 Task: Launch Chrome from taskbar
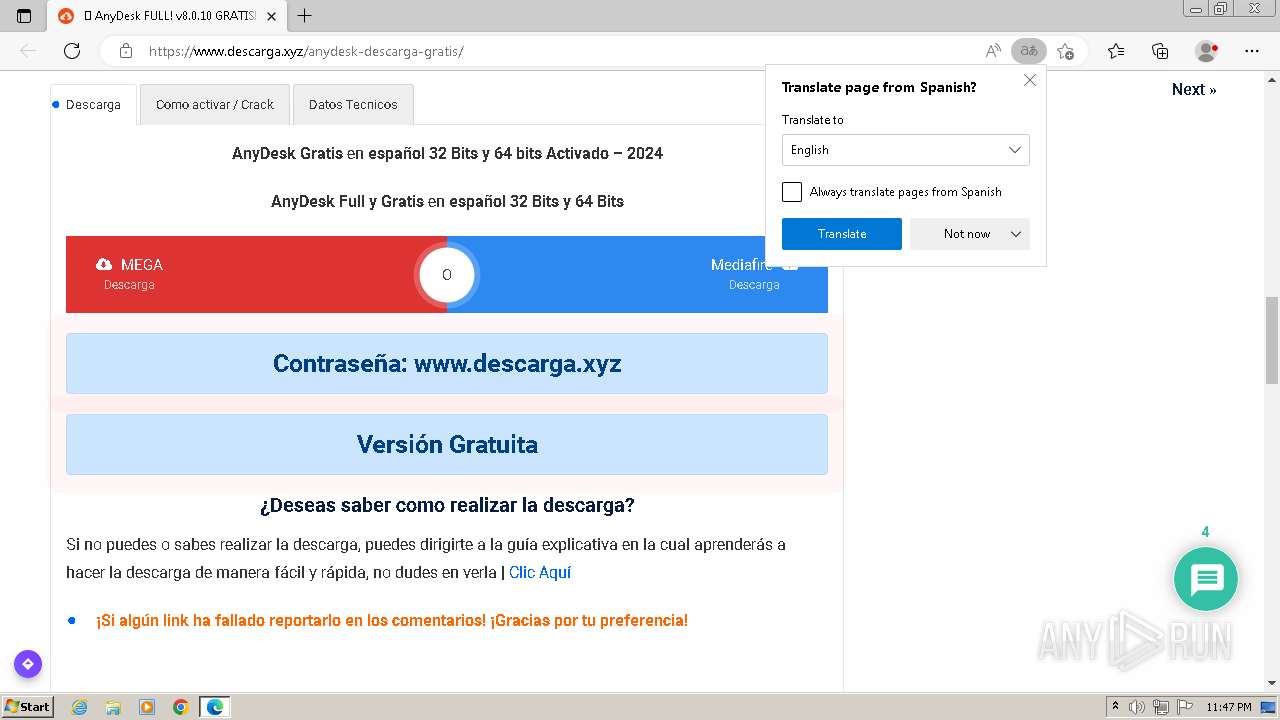[x=181, y=707]
